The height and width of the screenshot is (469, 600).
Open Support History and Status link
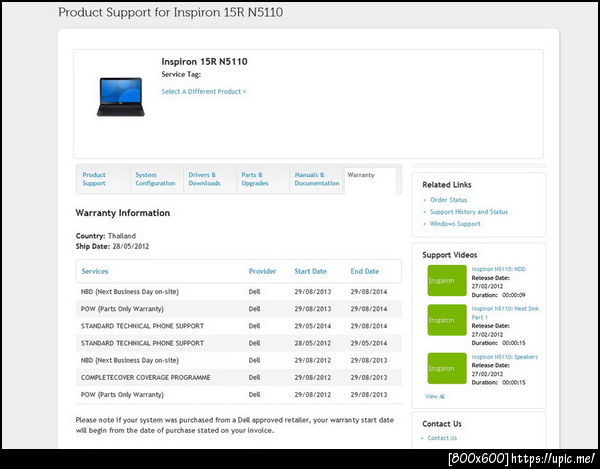click(x=469, y=212)
